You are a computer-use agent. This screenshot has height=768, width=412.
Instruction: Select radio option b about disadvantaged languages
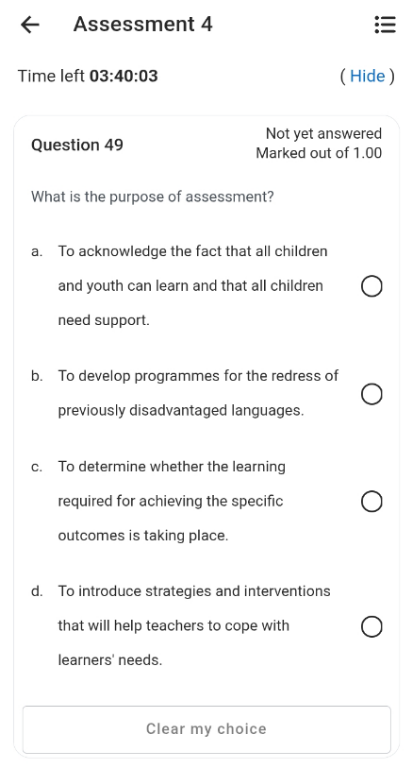pos(372,394)
